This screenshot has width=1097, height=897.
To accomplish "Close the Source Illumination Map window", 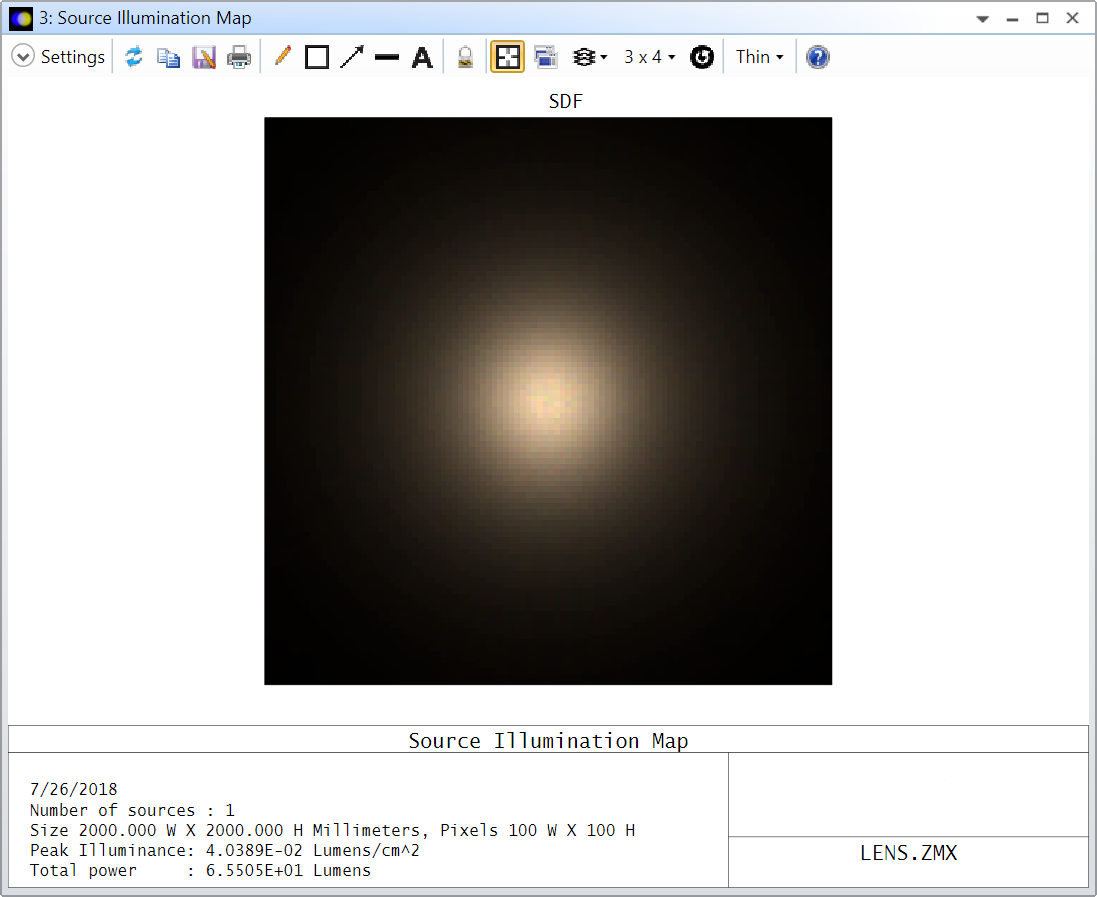I will pos(1073,18).
